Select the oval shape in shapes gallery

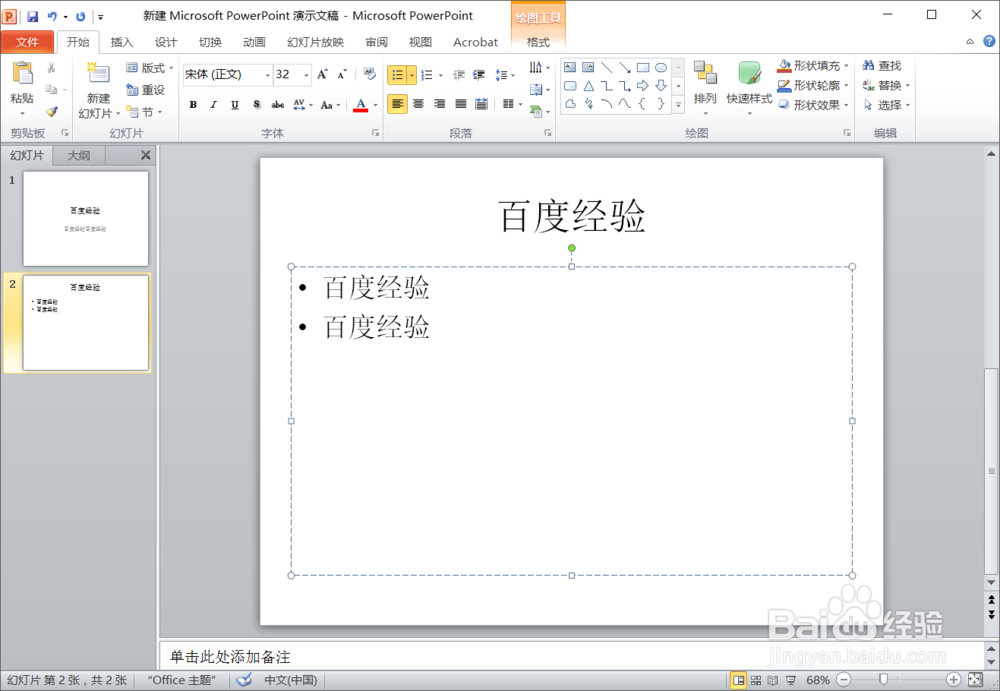point(661,68)
